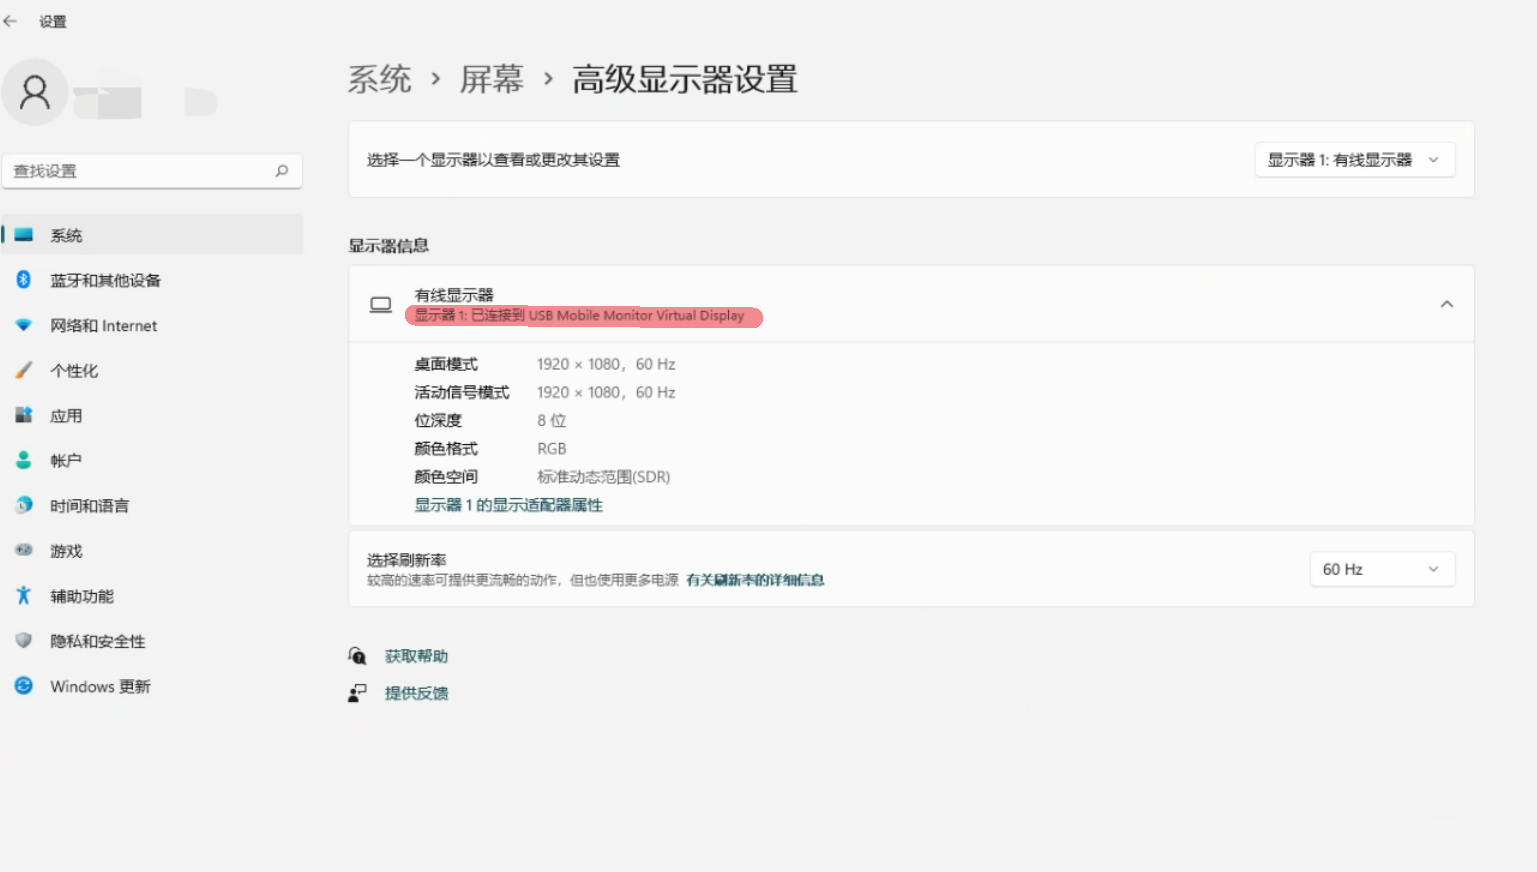Click the help icon beside 获取帮助
Screen dimensions: 1537x872
357,656
